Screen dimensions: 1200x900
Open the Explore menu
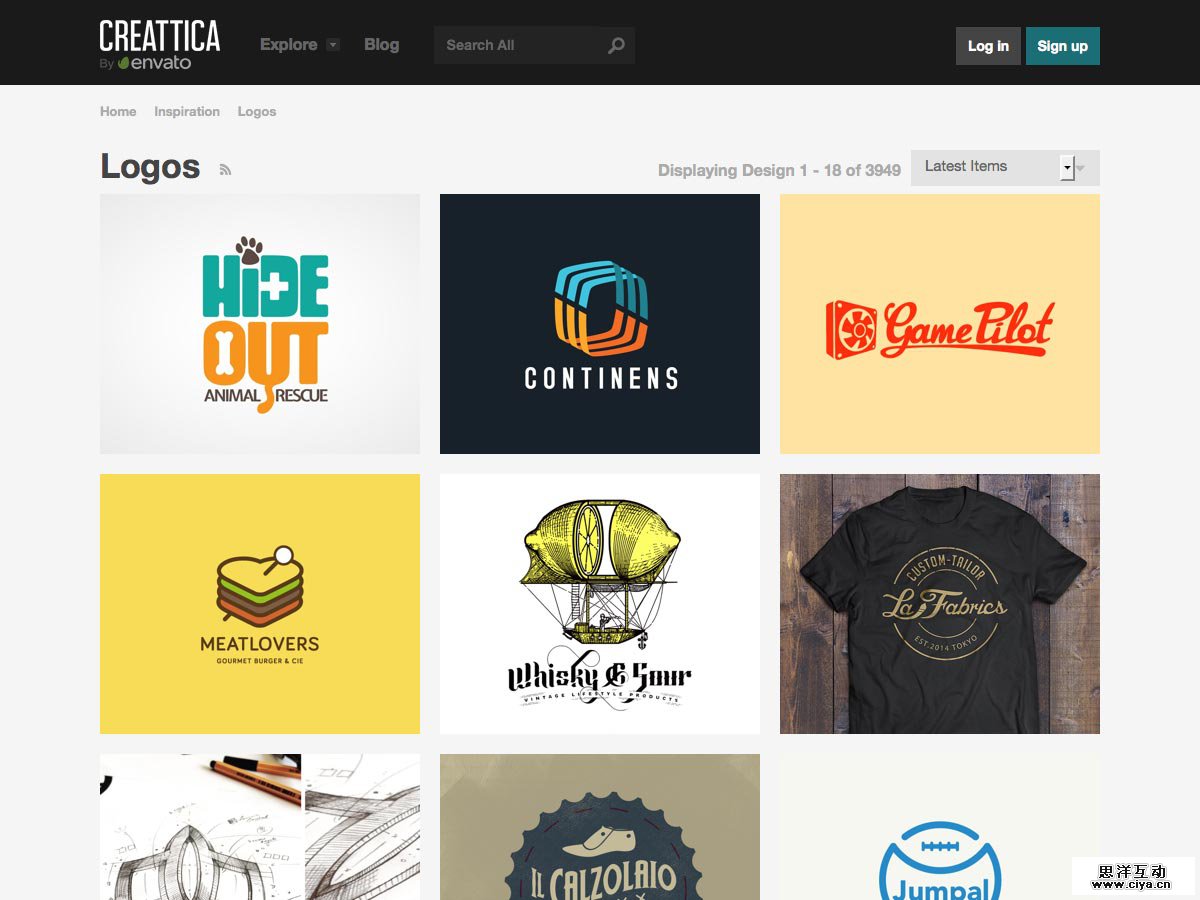287,45
